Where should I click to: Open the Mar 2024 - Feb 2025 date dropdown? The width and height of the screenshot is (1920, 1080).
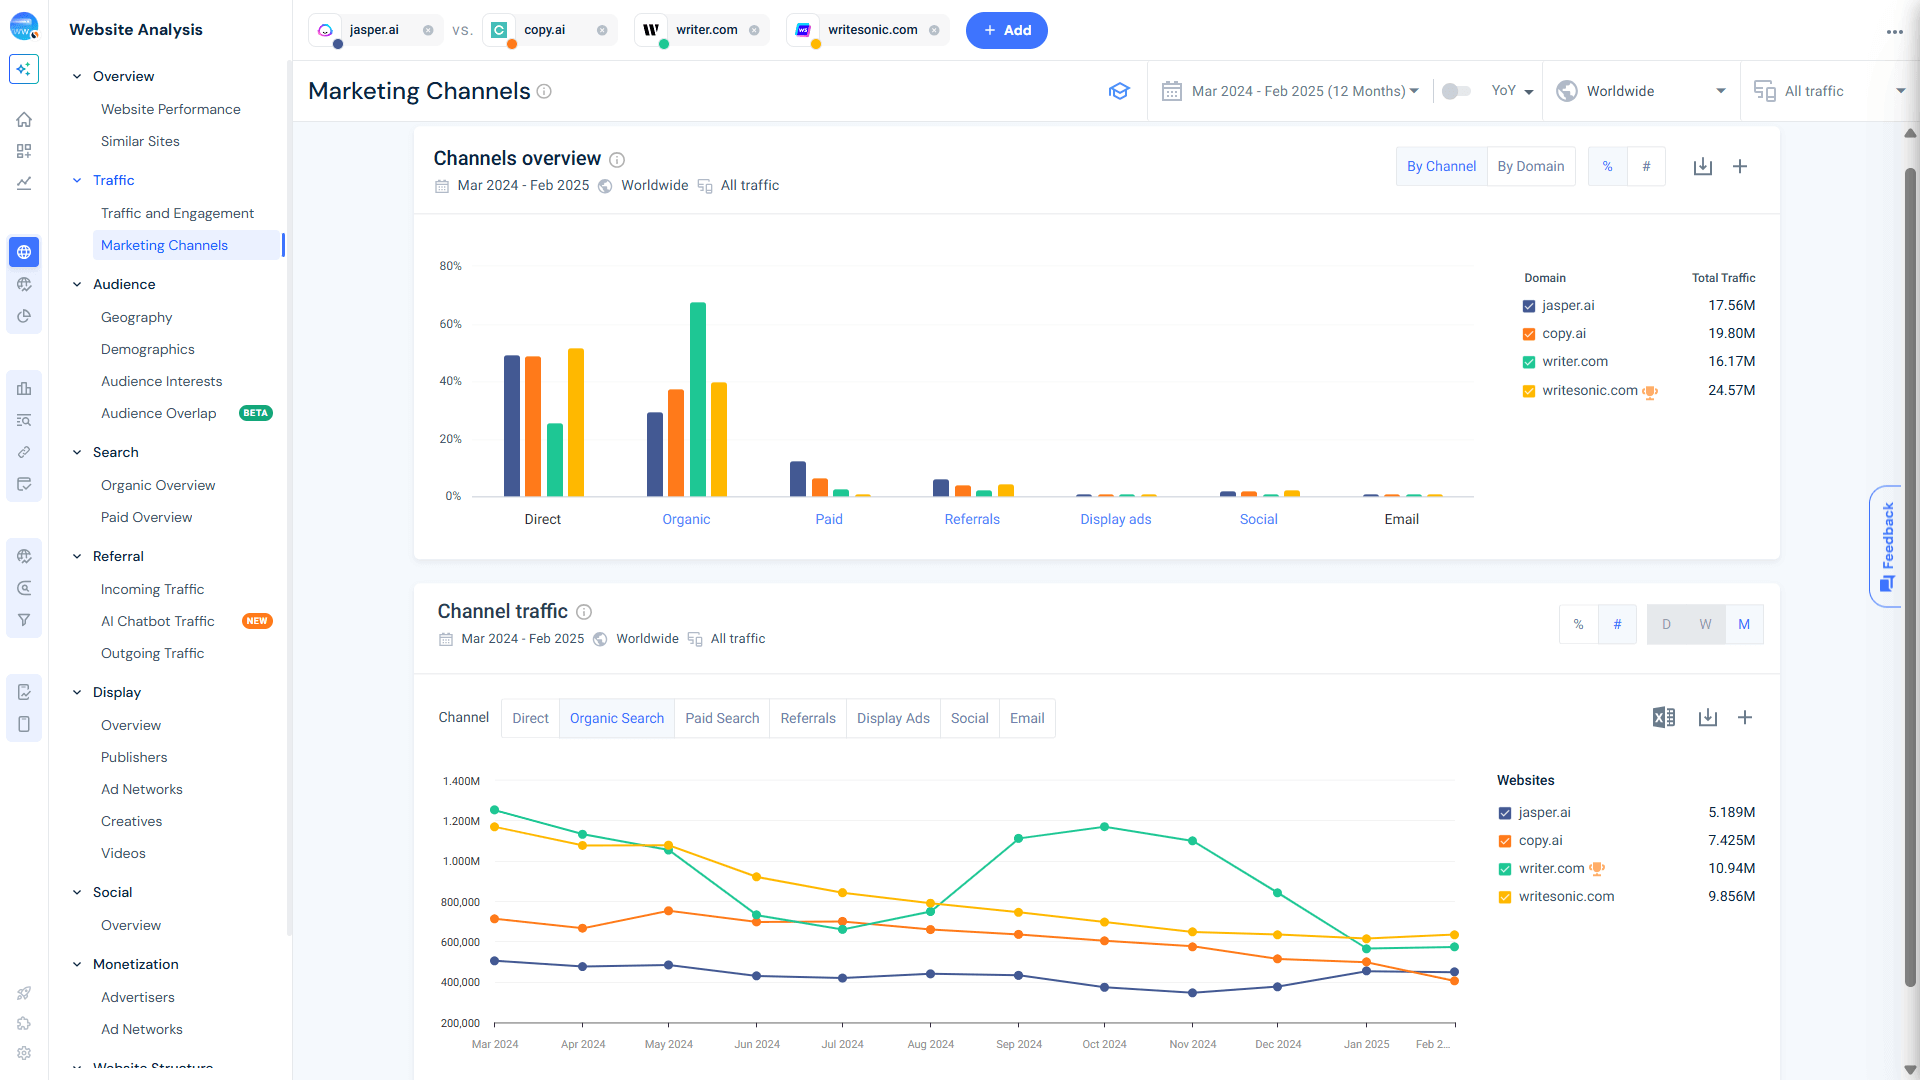click(x=1300, y=90)
